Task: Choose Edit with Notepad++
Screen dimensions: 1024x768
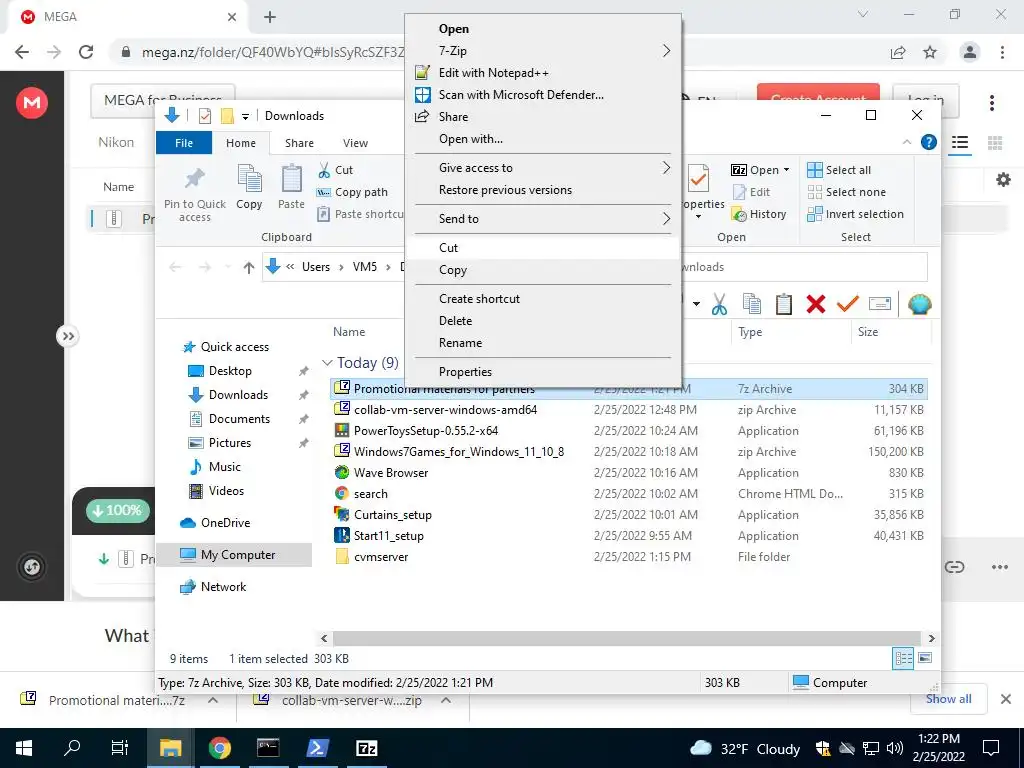Action: 542,73
